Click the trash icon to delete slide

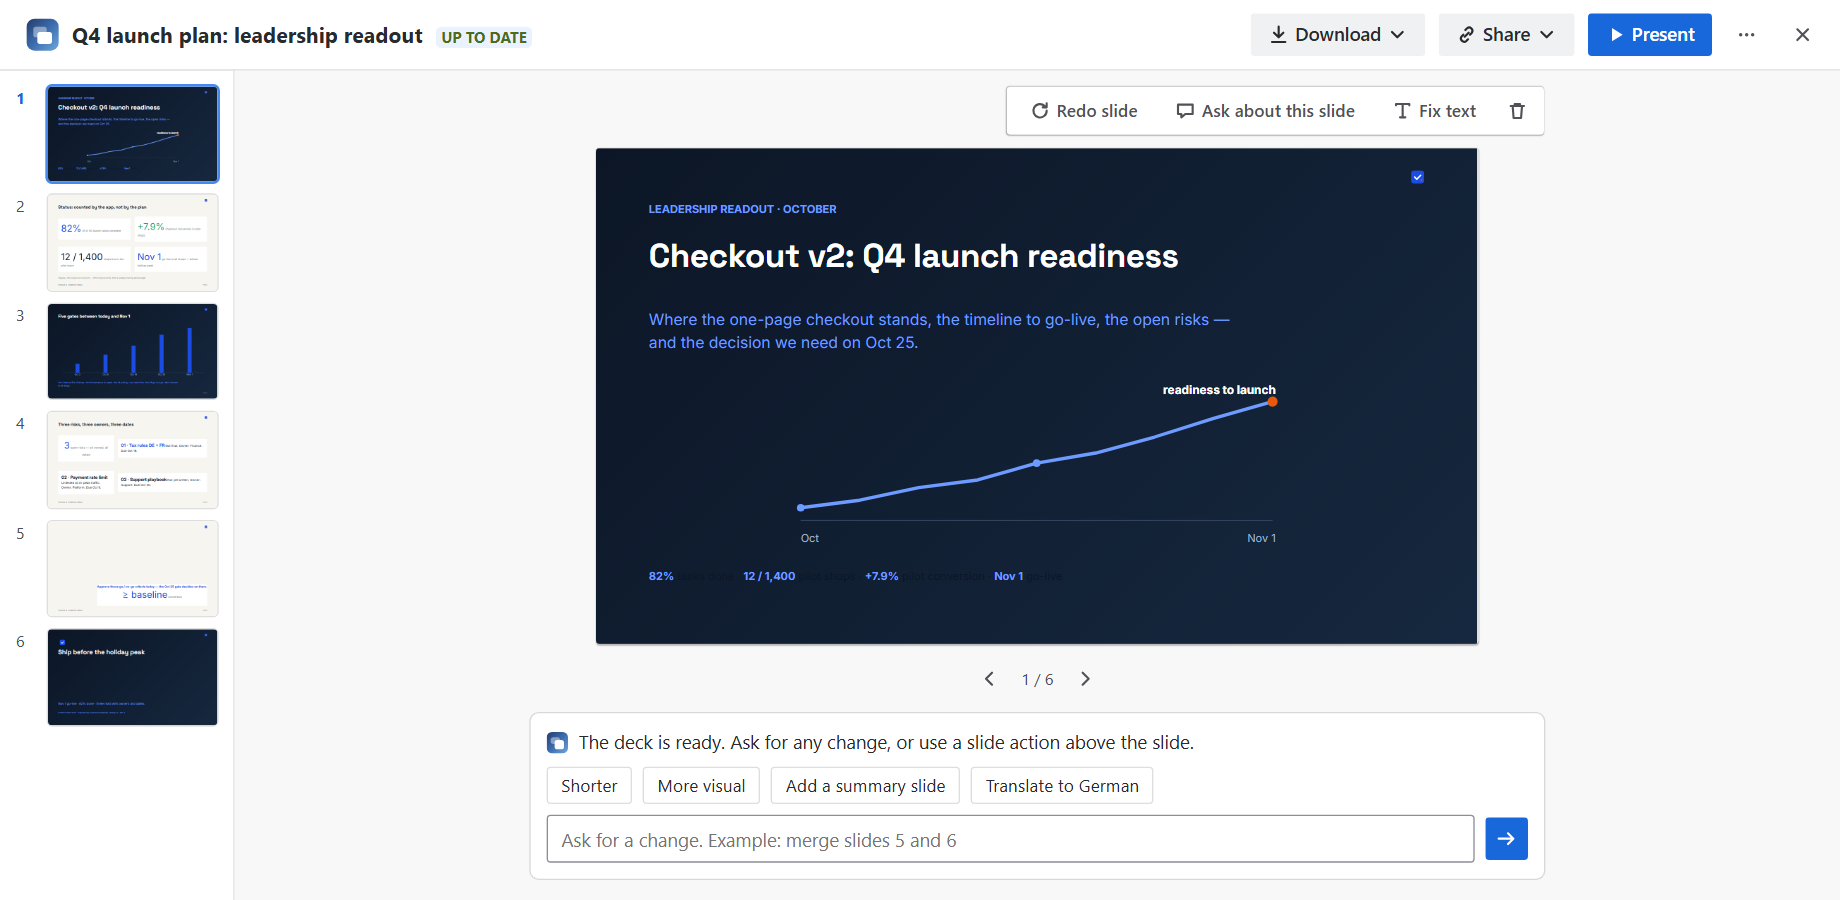pyautogui.click(x=1517, y=111)
